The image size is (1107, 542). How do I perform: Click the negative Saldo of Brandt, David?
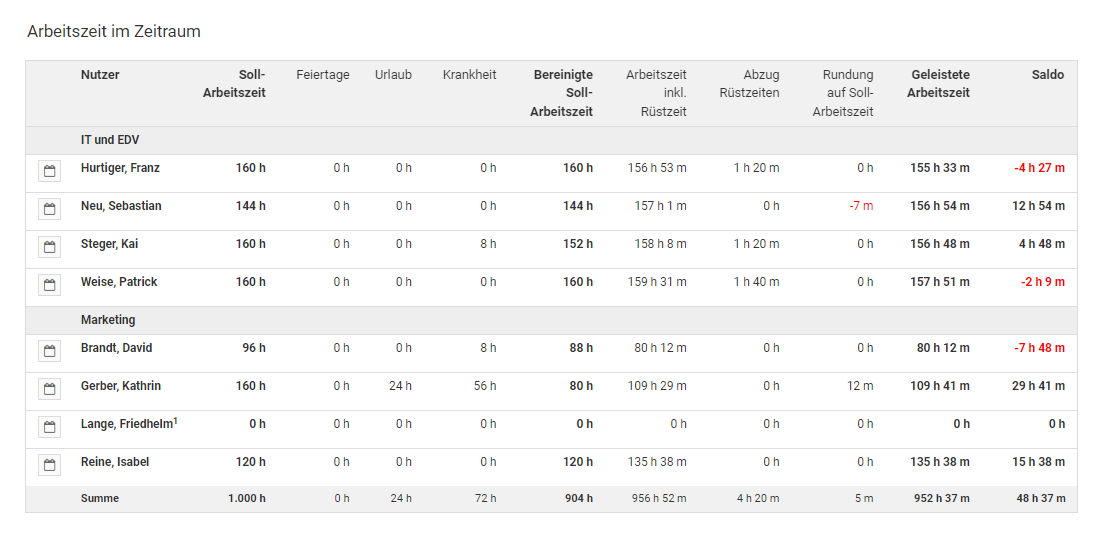point(1039,348)
